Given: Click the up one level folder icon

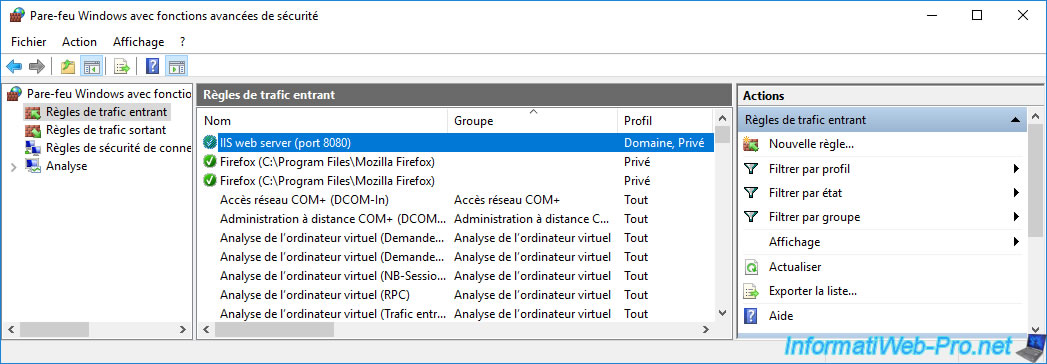Looking at the screenshot, I should (x=67, y=66).
